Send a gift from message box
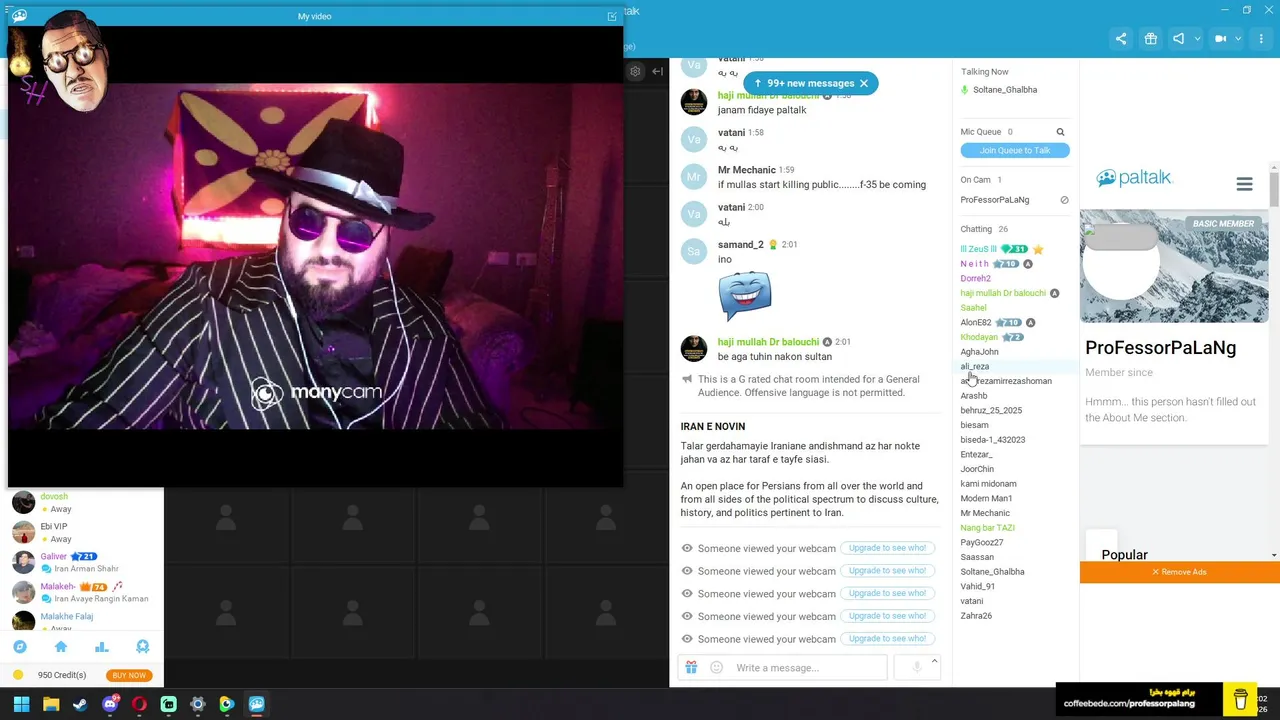1280x720 pixels. coord(691,667)
